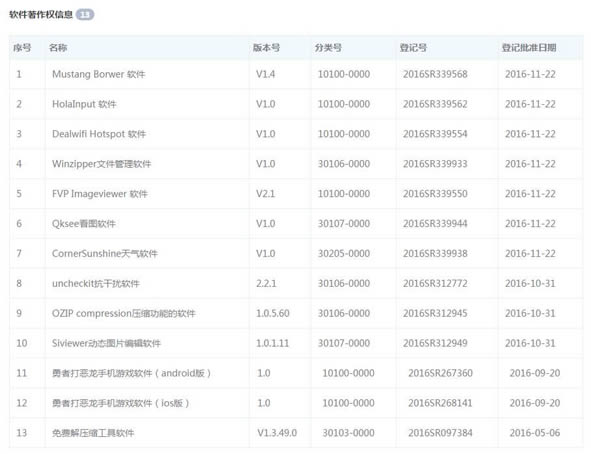591x454 pixels.
Task: Click the Winzipper file management software name
Action: coord(101,164)
